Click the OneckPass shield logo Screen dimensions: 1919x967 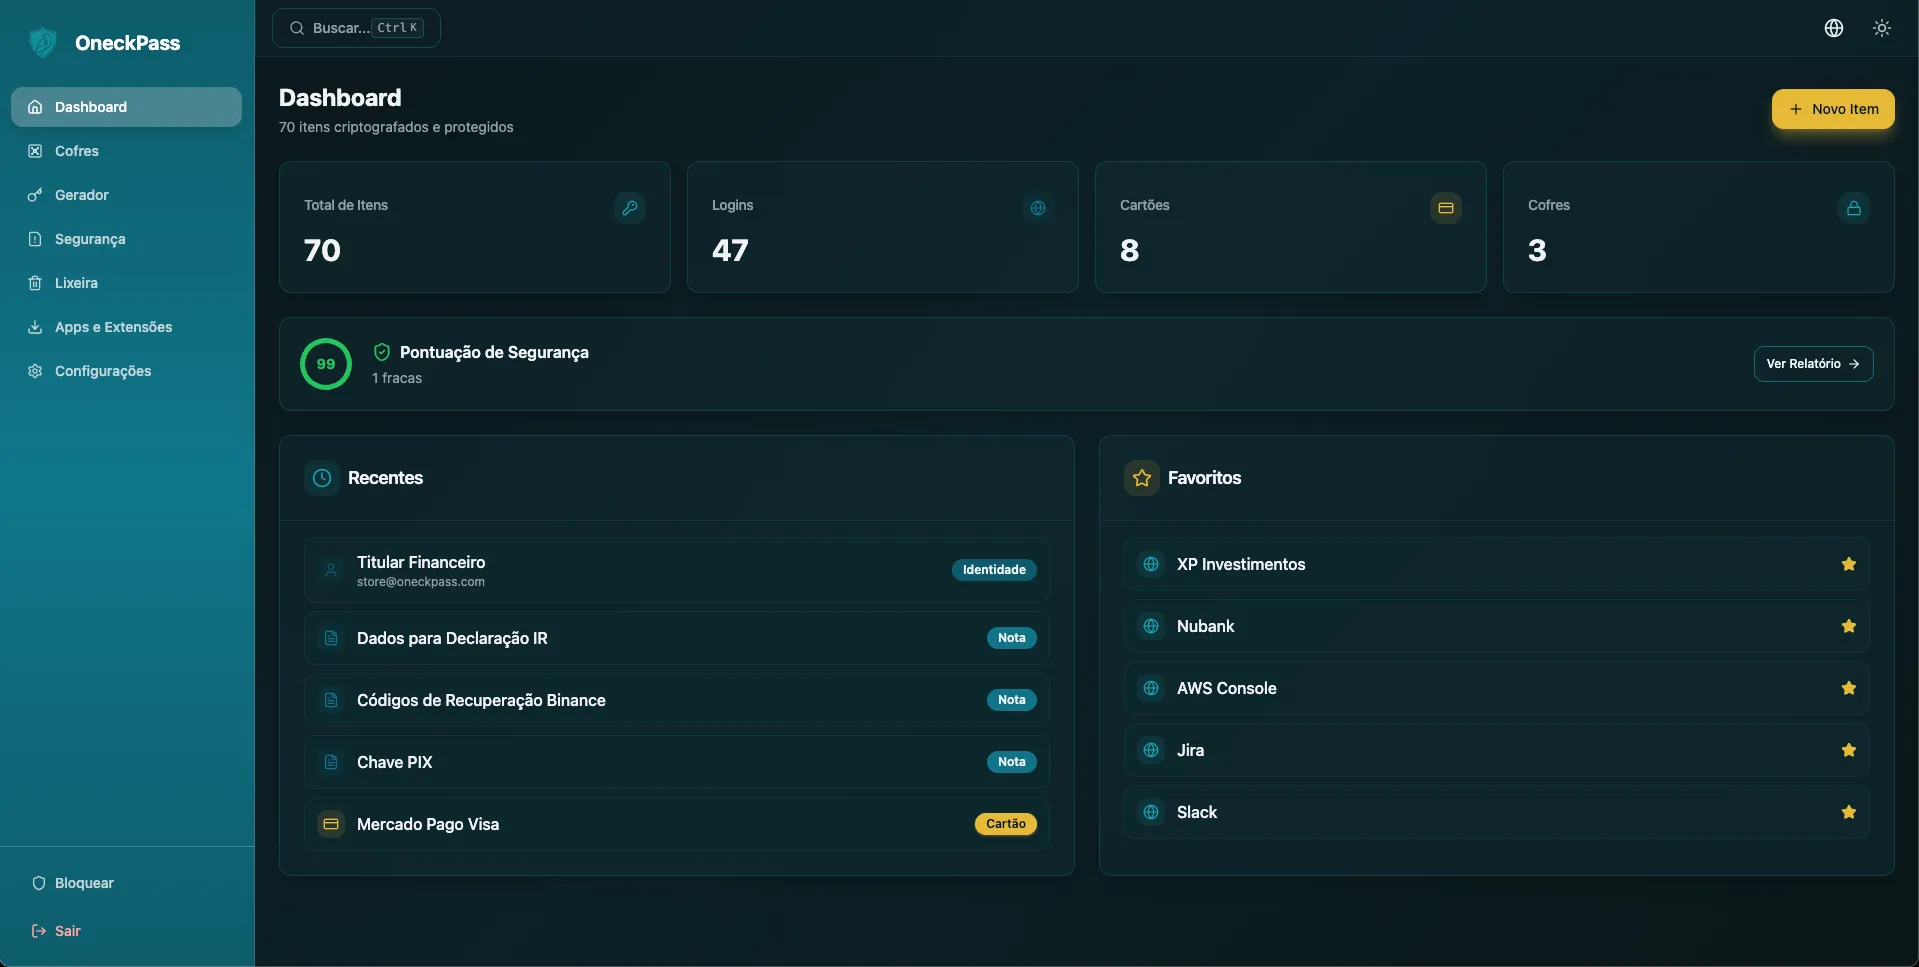click(42, 42)
